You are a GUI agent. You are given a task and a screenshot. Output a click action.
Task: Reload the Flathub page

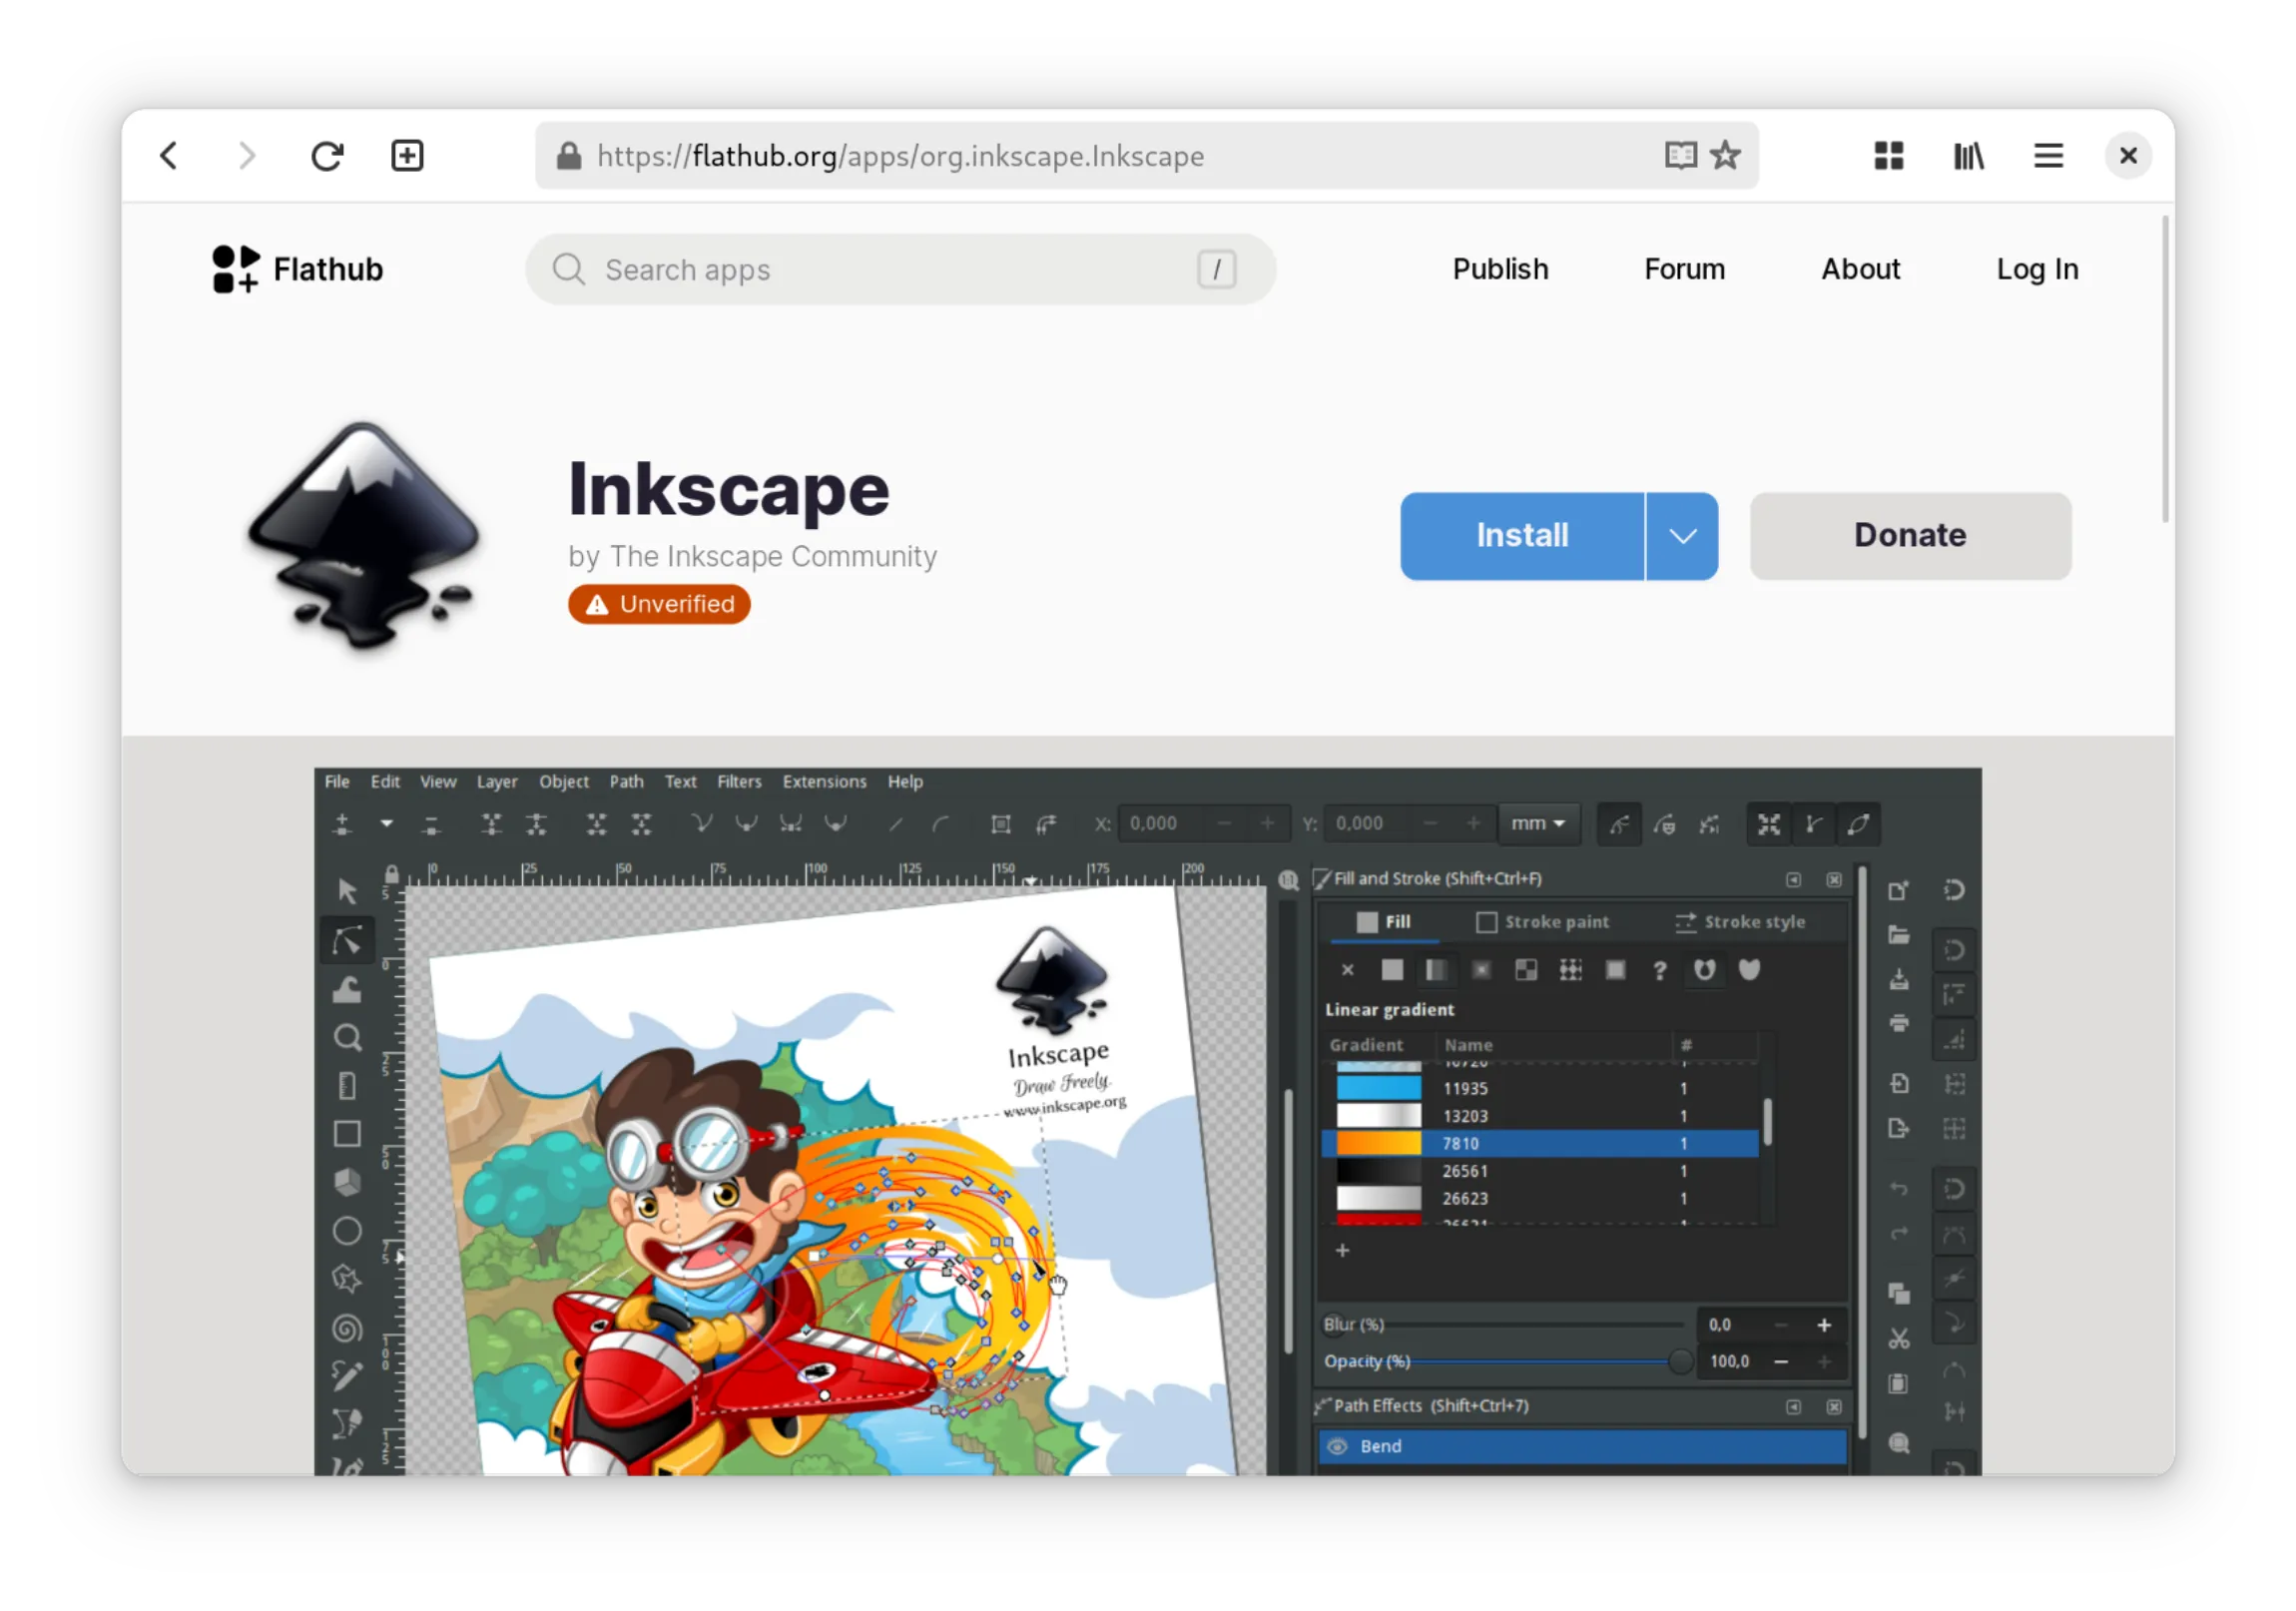tap(327, 156)
